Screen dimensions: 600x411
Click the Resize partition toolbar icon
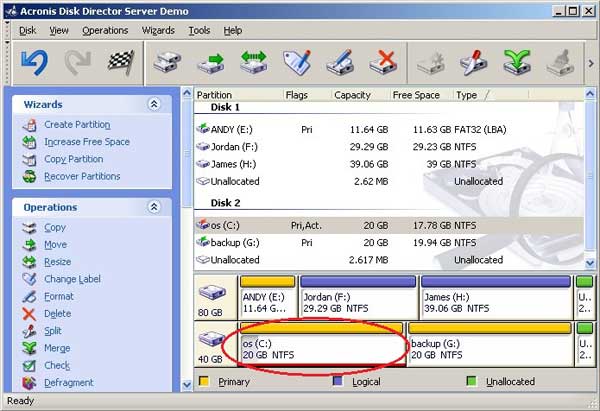[254, 62]
